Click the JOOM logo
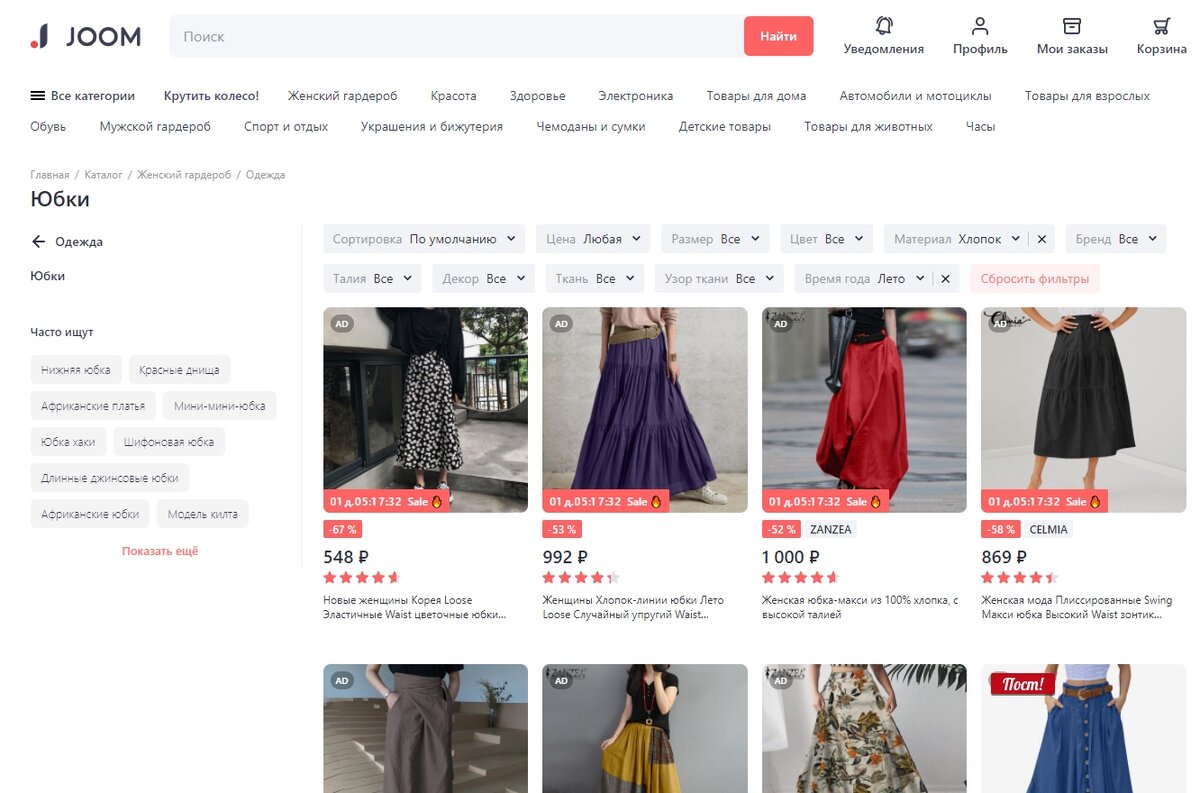Viewport: 1200px width, 793px height. [x=86, y=37]
